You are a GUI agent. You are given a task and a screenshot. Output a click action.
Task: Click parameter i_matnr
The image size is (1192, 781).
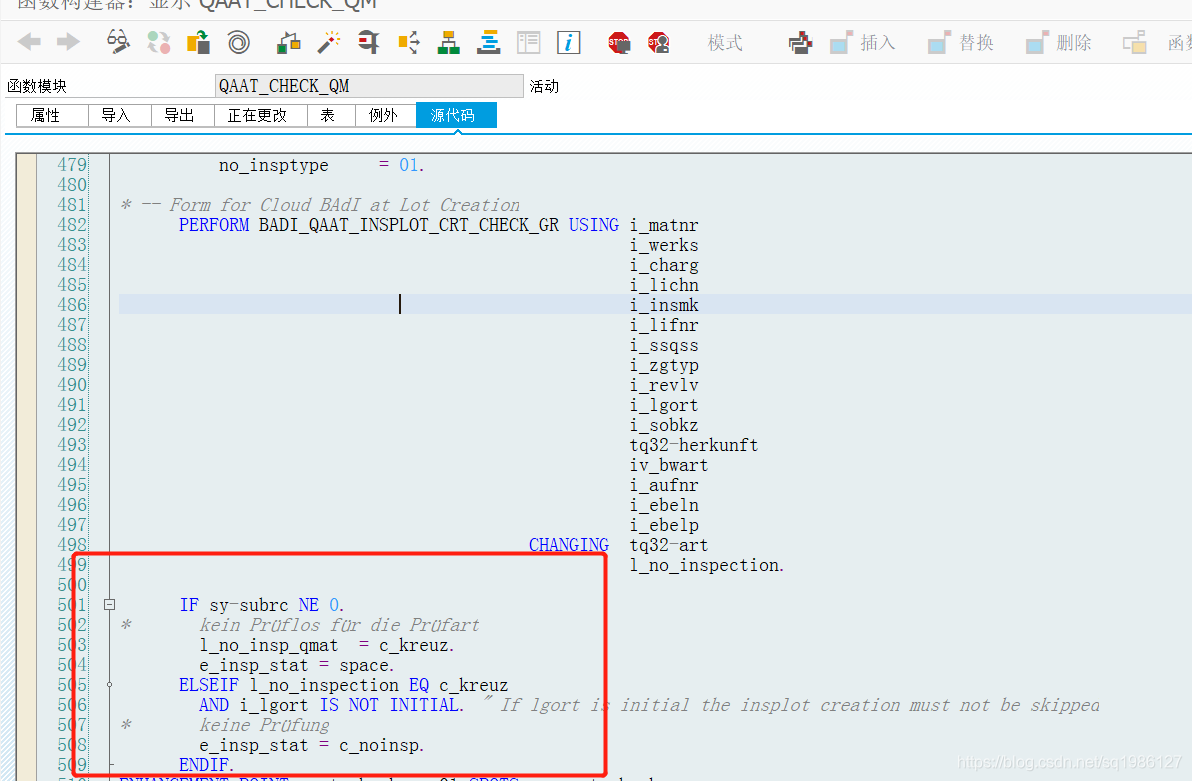click(x=664, y=225)
